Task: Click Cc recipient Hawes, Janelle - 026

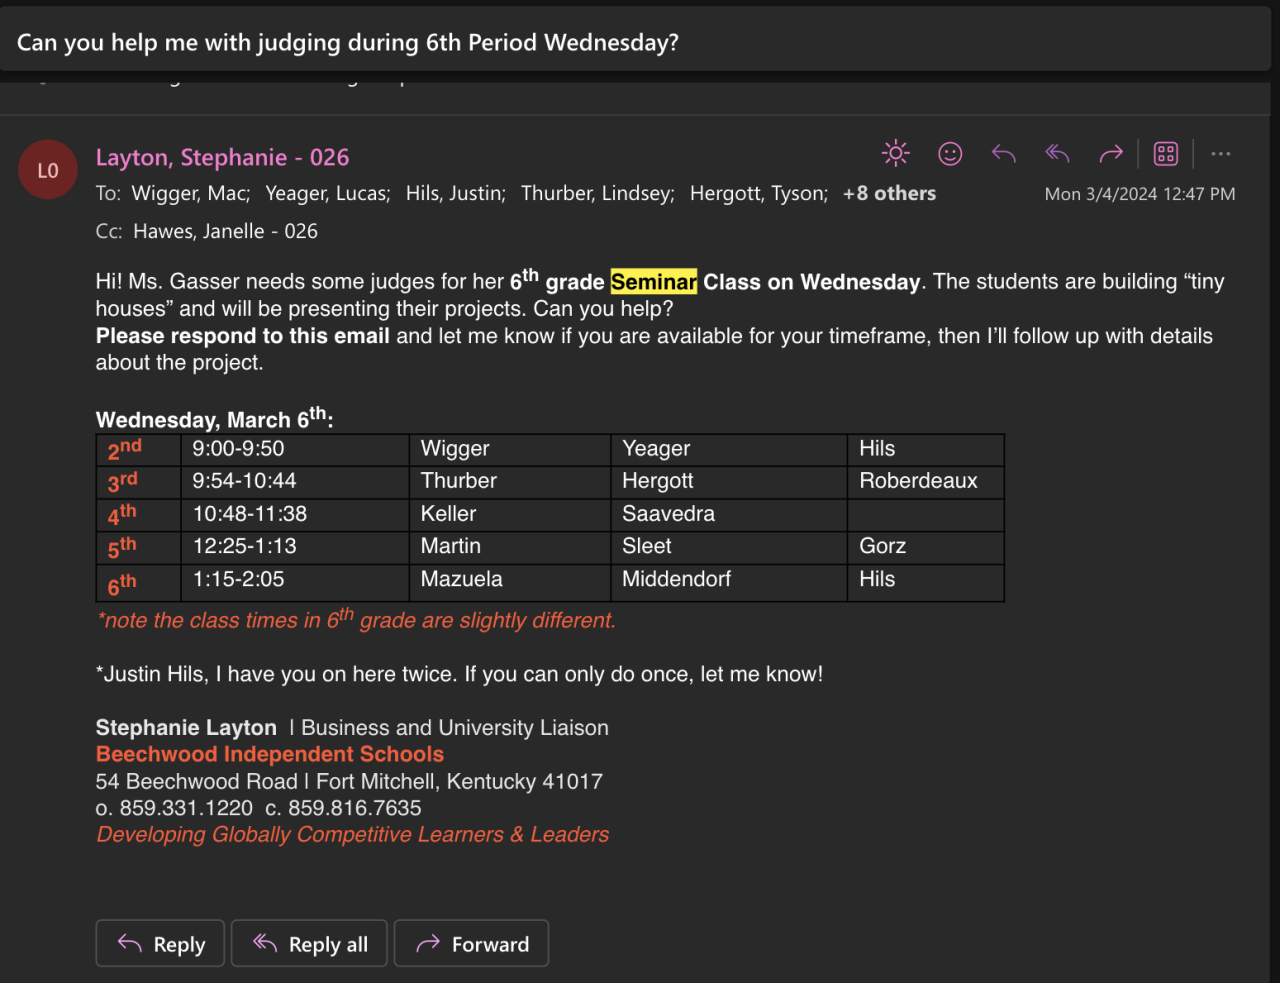Action: (x=225, y=232)
